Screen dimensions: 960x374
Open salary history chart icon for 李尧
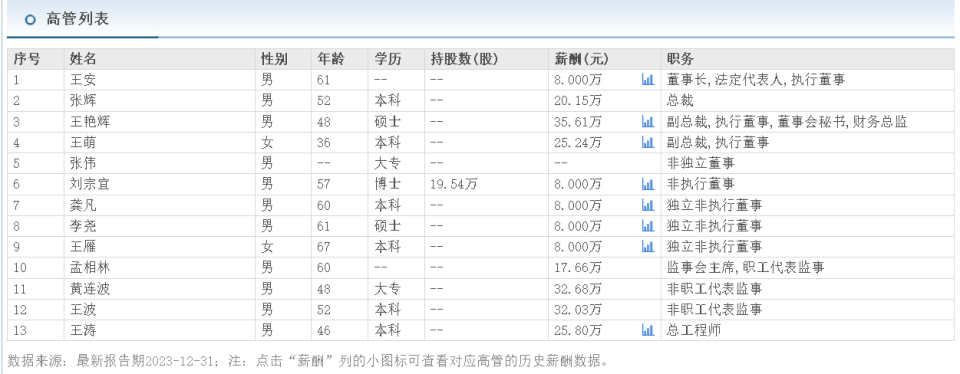[647, 225]
